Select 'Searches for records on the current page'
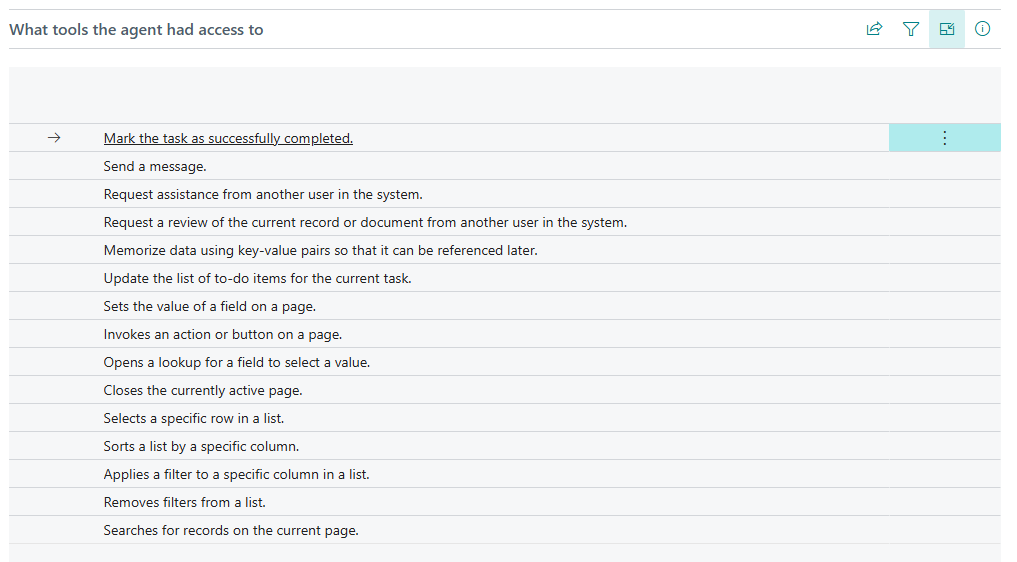The image size is (1017, 562). tap(231, 531)
